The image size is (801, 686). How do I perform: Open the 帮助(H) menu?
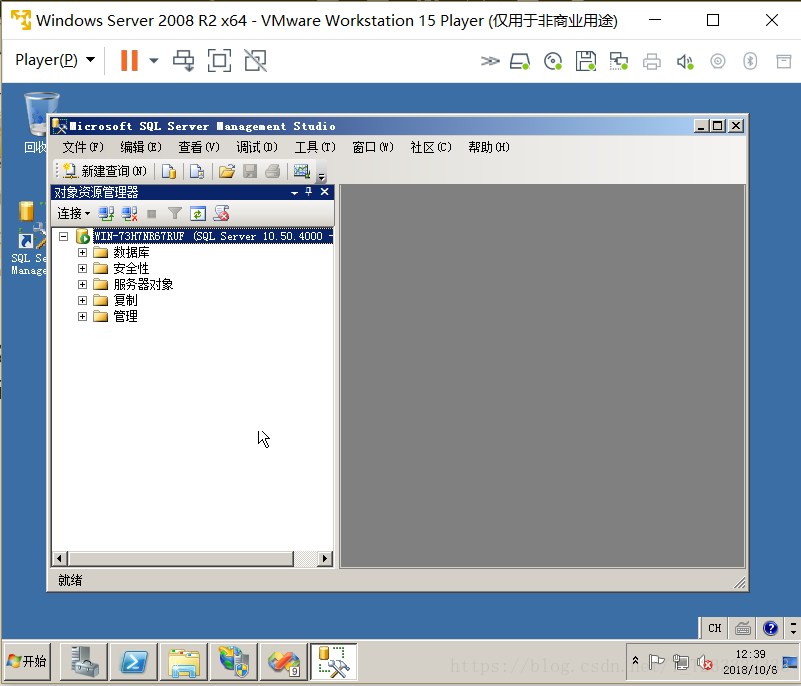tap(489, 147)
